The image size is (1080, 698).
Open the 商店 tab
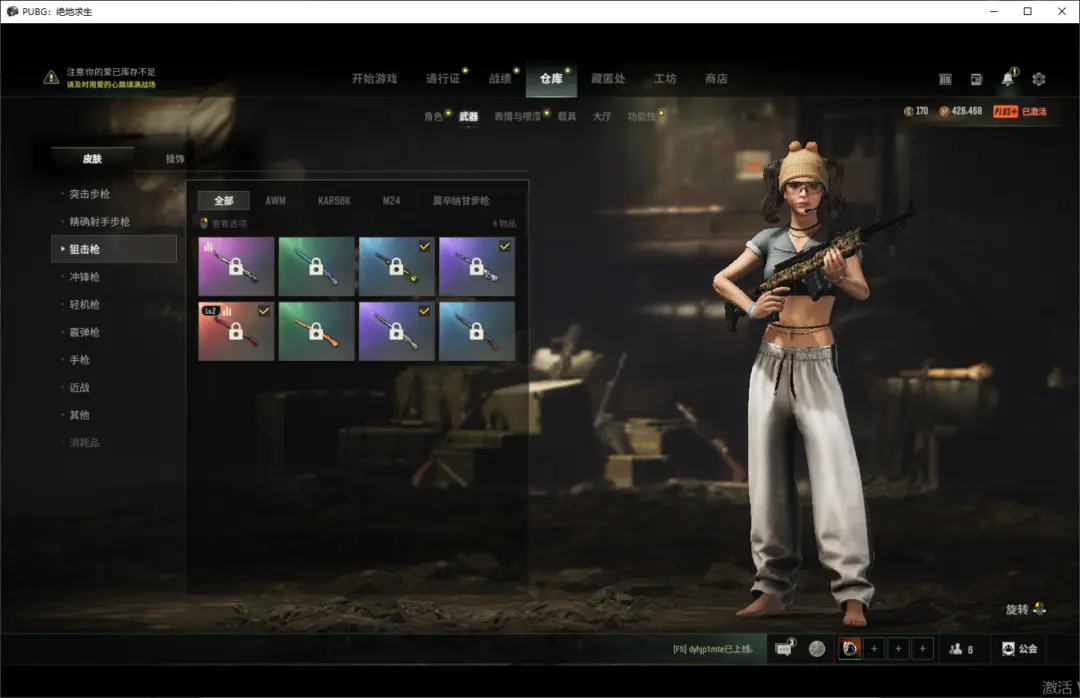click(716, 79)
